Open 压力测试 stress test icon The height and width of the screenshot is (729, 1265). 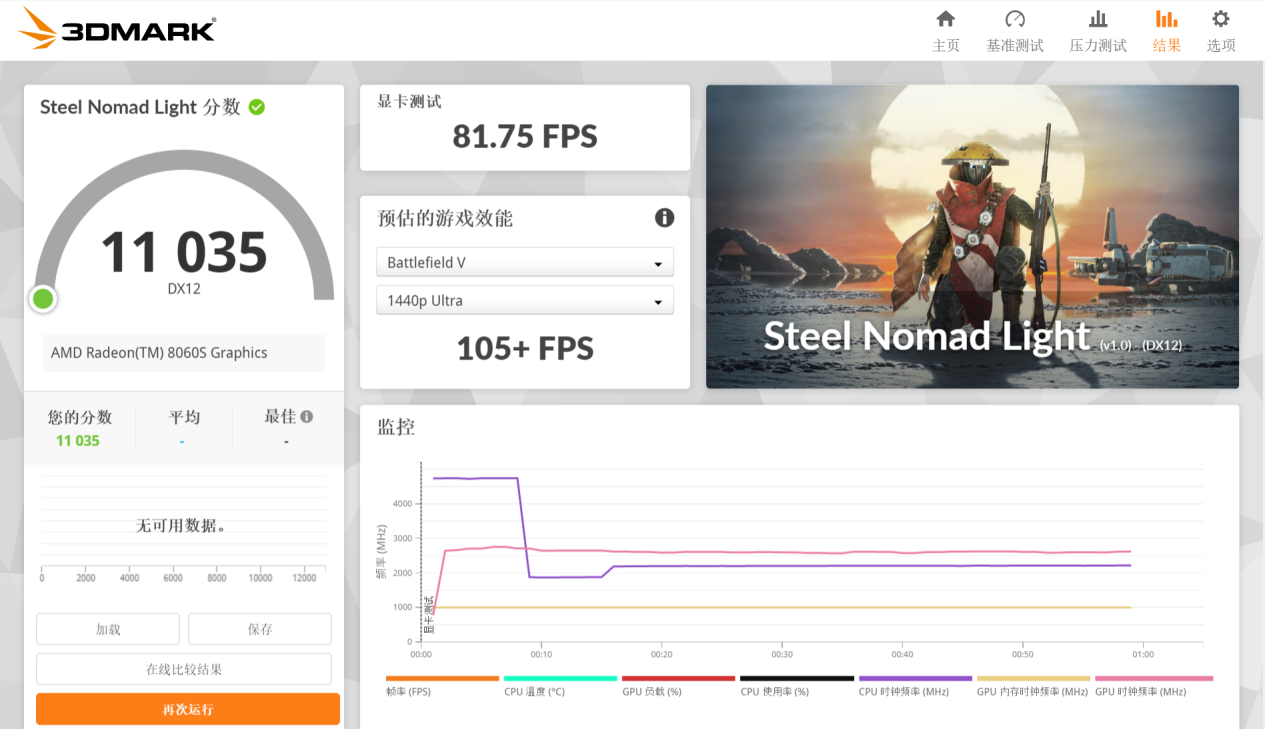(x=1097, y=20)
